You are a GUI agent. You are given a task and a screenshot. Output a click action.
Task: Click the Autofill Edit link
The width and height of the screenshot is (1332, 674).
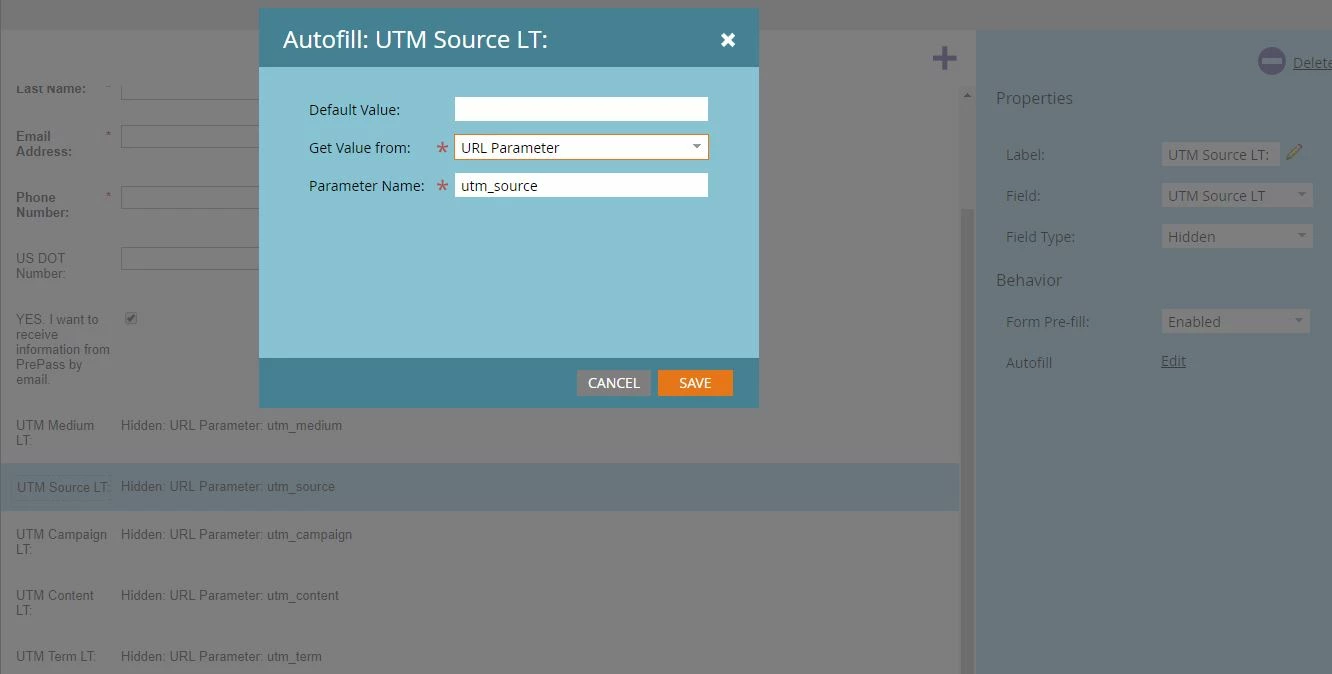click(1173, 362)
